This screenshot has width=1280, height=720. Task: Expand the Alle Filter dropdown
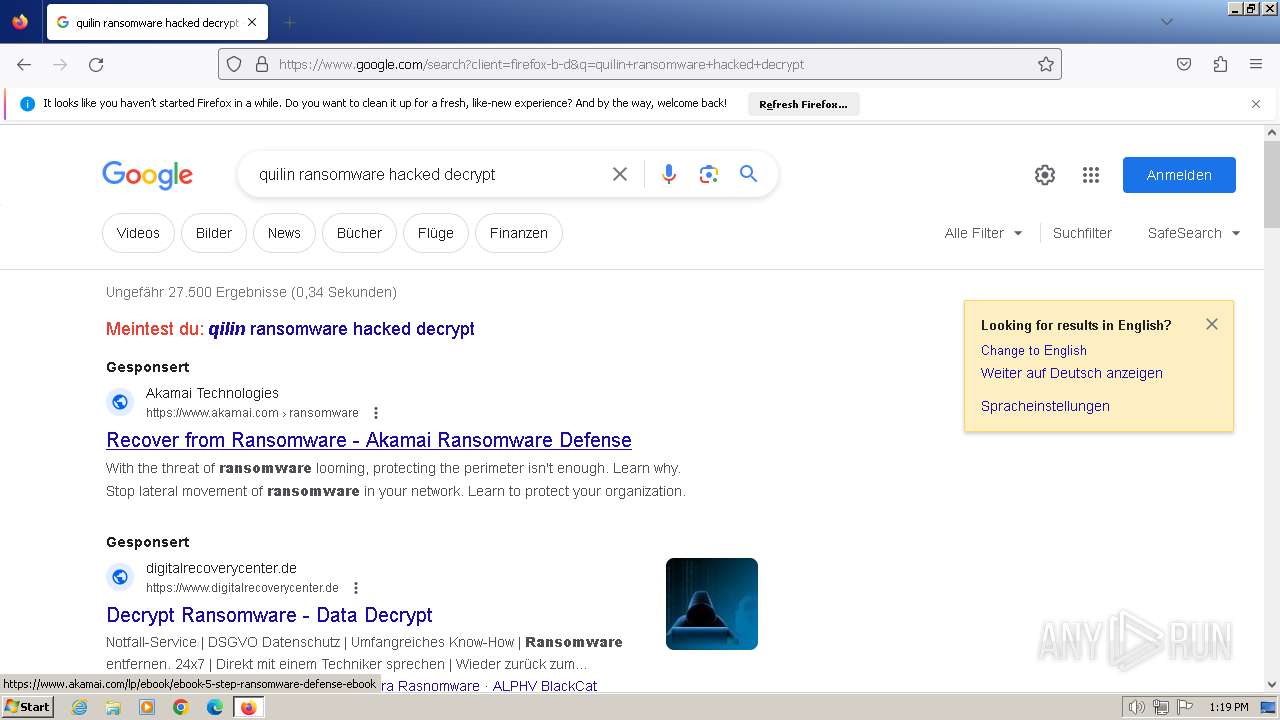click(x=984, y=233)
